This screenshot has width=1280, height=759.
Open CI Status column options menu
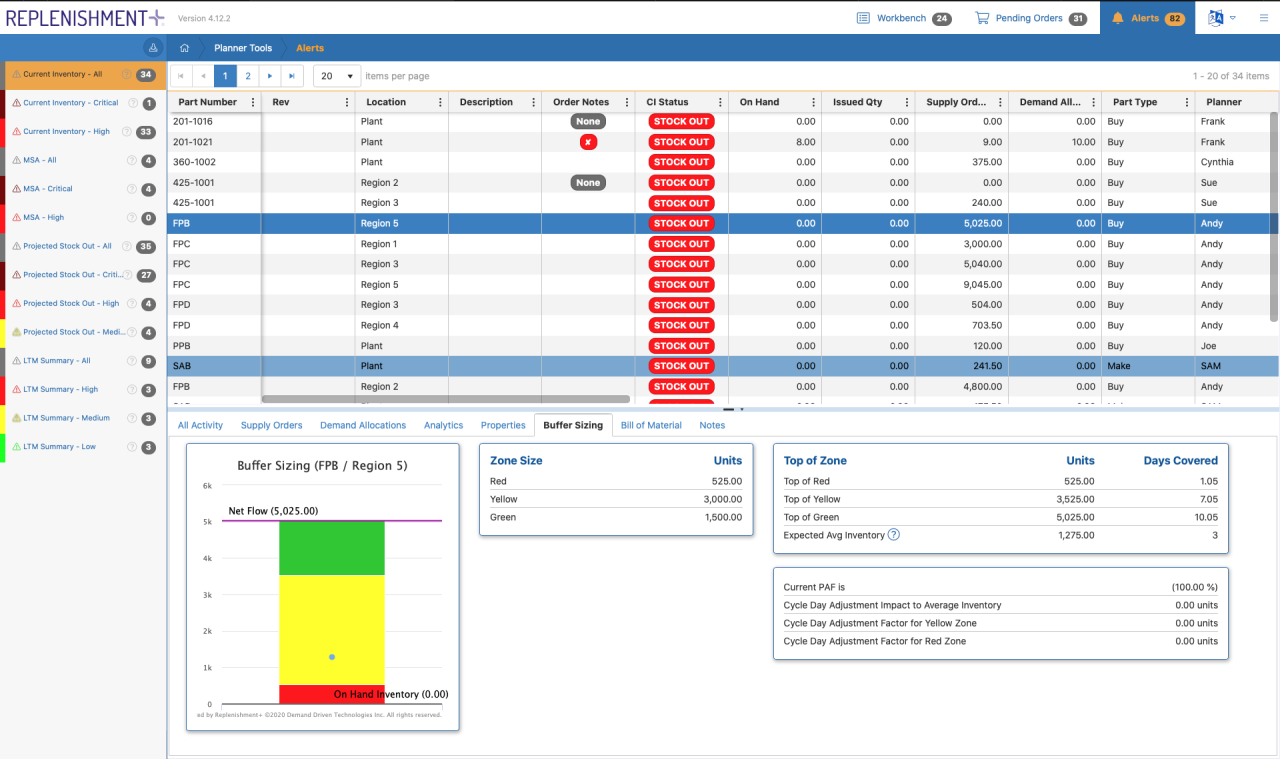click(720, 102)
